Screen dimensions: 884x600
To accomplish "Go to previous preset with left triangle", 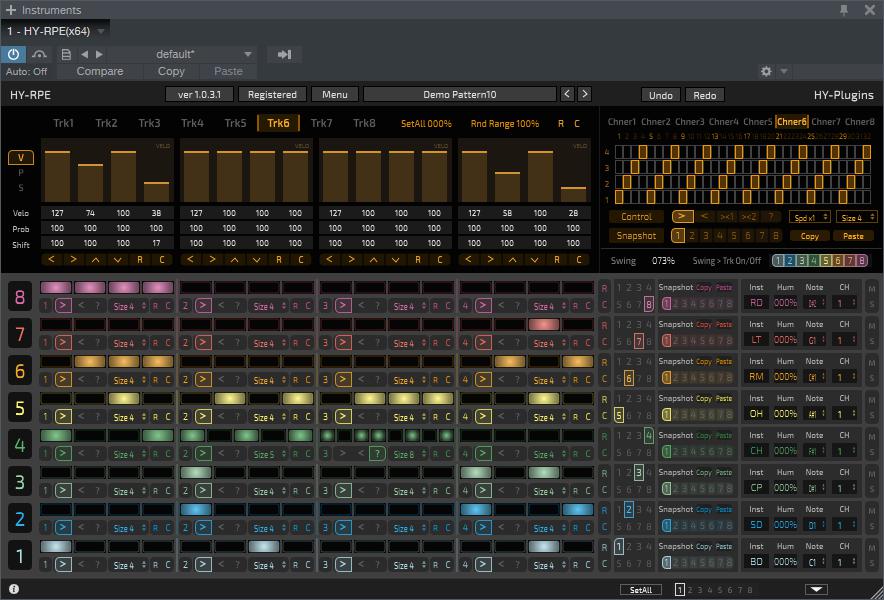I will (x=85, y=54).
